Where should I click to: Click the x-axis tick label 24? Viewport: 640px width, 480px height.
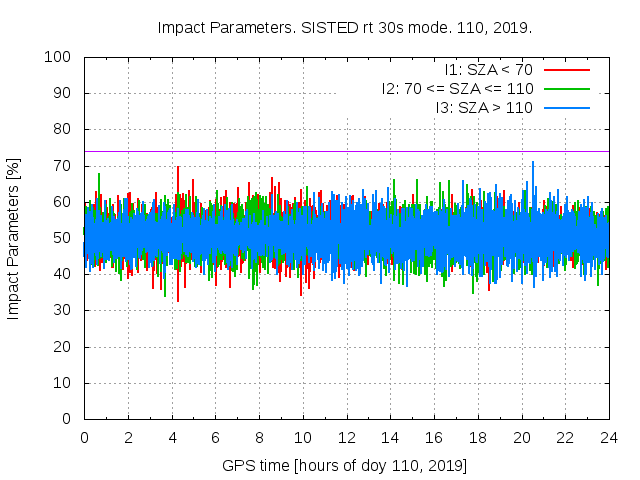coord(609,438)
